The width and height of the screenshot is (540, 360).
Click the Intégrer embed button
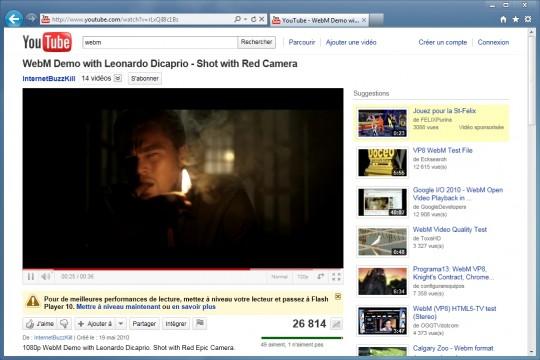point(176,324)
